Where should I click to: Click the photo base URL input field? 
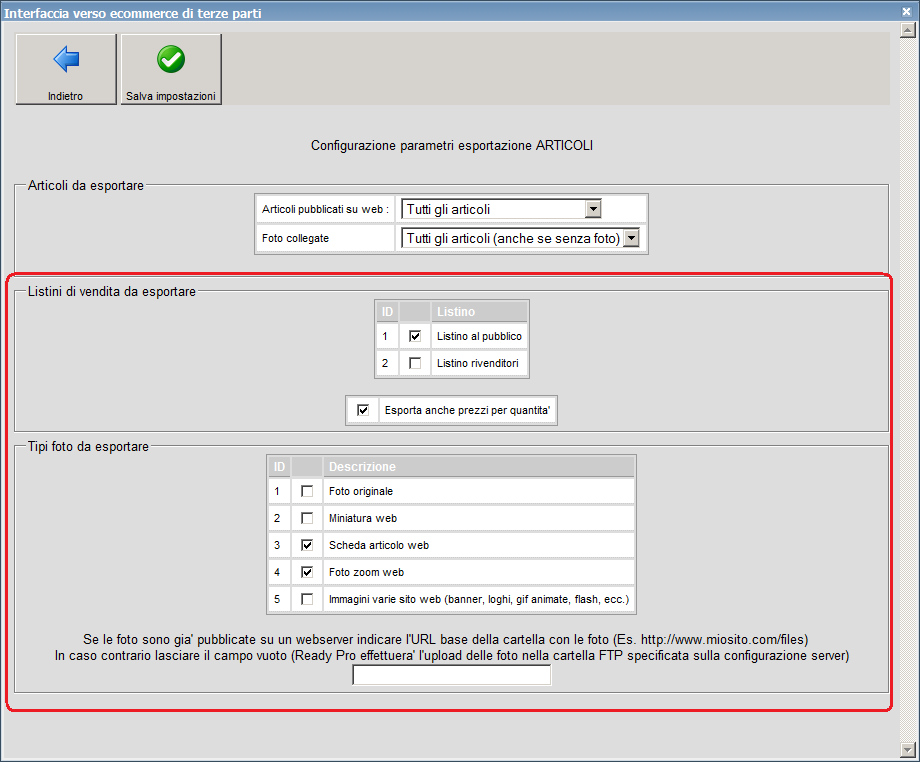452,675
